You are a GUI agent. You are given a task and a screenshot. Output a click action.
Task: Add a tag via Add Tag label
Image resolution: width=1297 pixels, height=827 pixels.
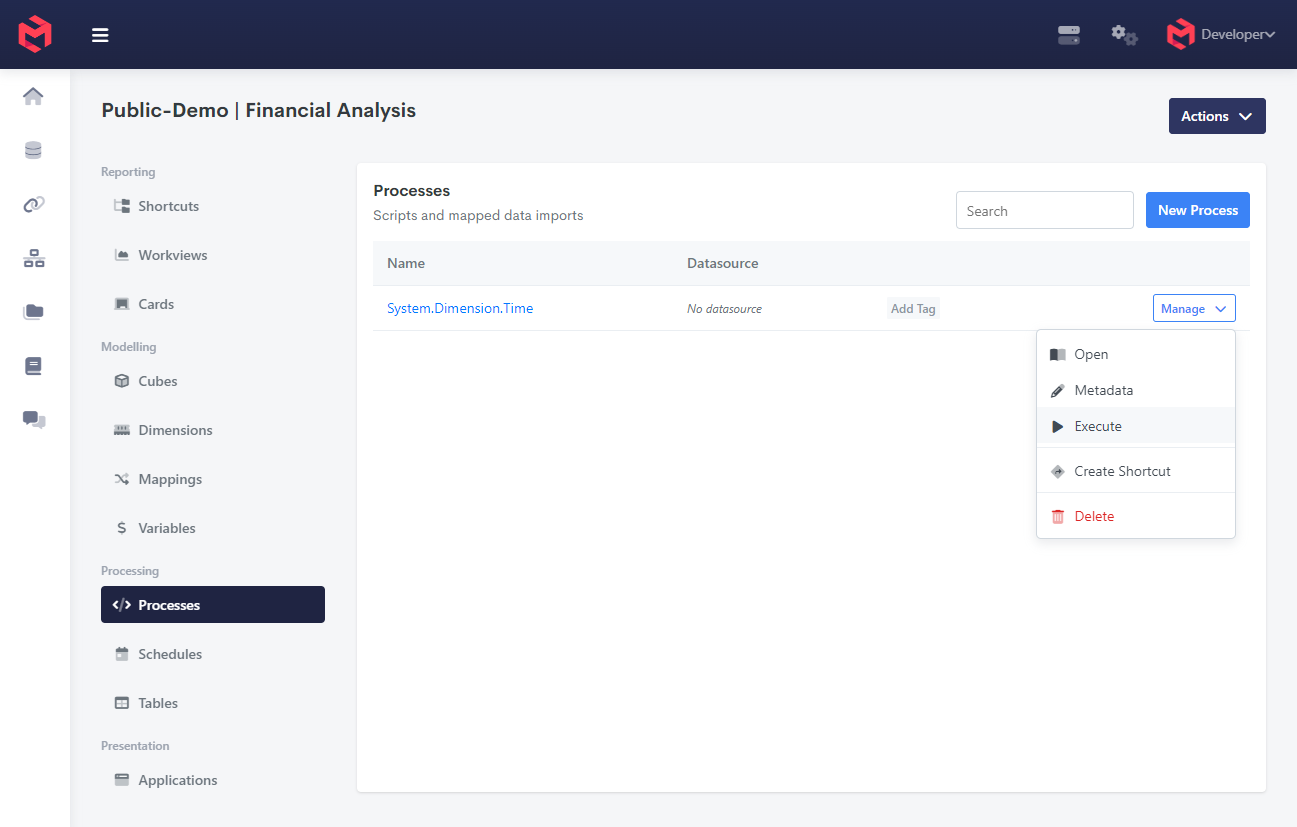pyautogui.click(x=913, y=309)
